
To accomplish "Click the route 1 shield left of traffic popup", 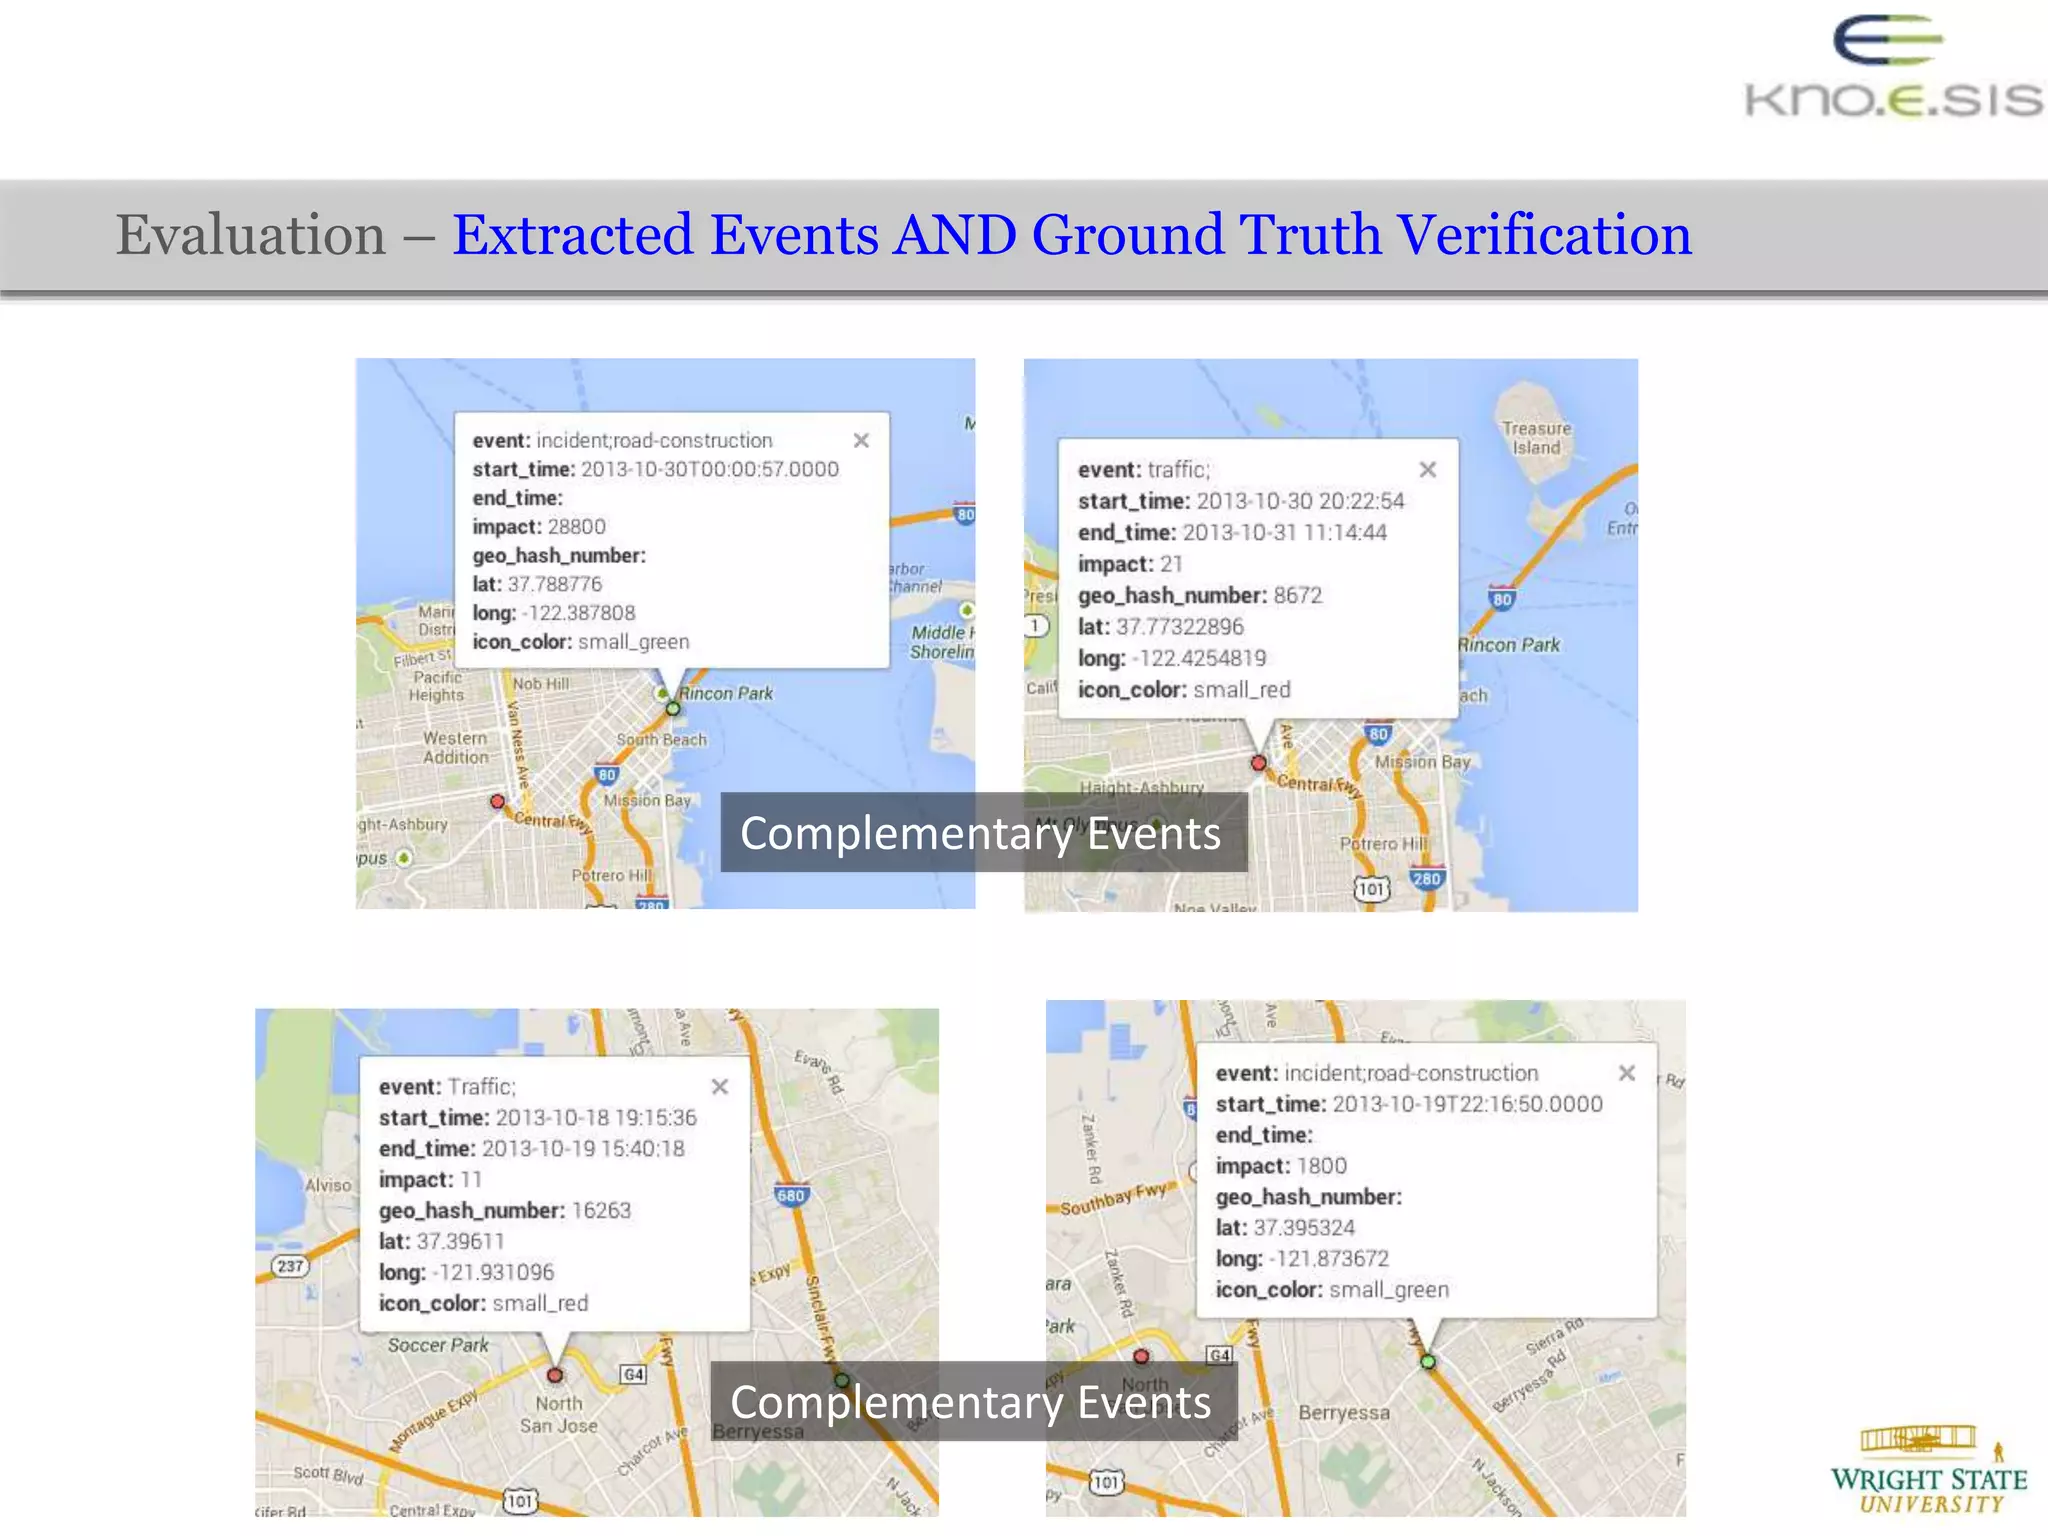I will tap(1037, 626).
